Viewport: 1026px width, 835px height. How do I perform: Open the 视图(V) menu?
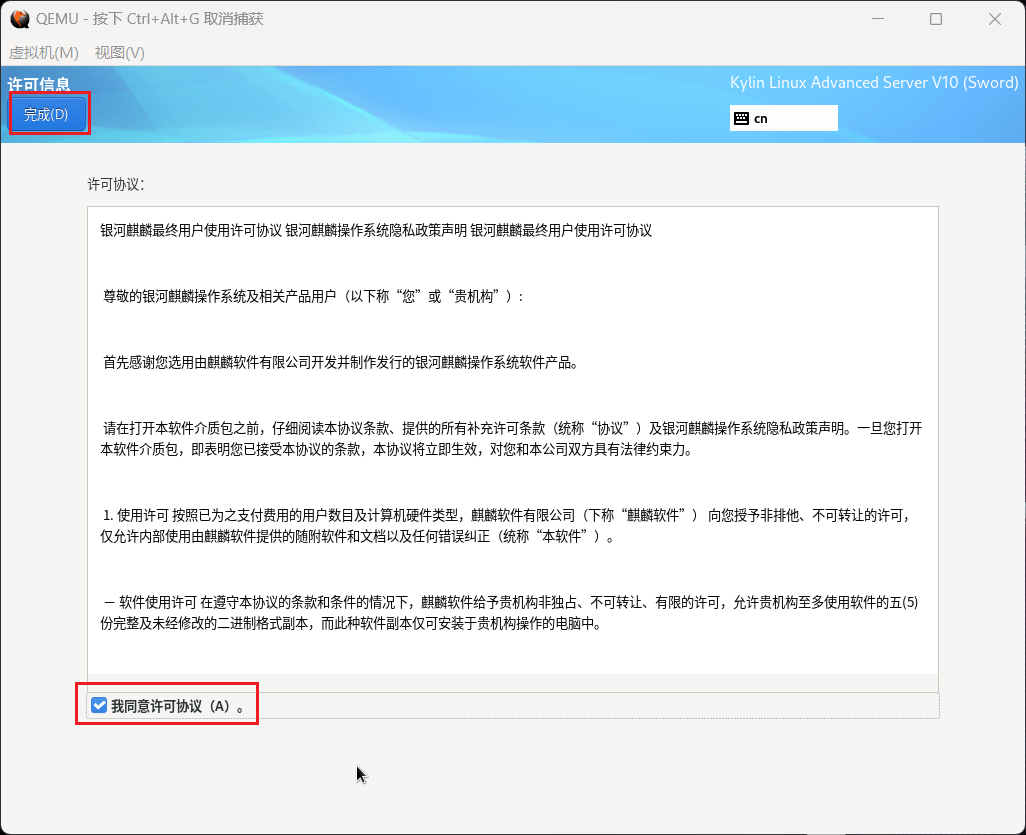(120, 52)
